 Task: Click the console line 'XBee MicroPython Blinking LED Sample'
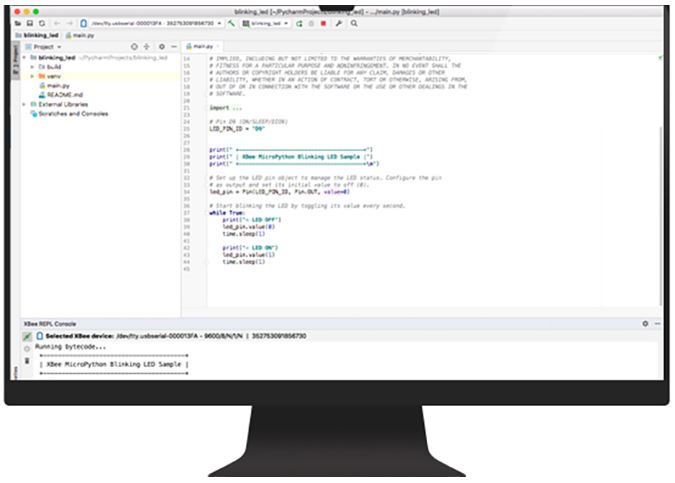(x=114, y=364)
